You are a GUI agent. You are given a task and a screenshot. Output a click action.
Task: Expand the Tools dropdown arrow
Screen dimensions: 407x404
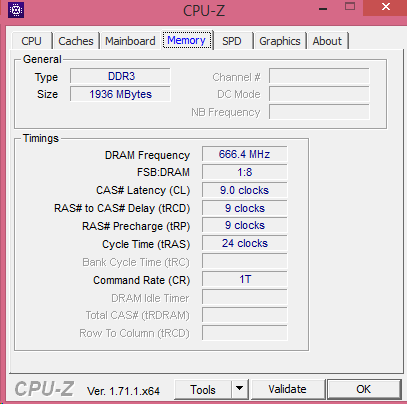(239, 389)
